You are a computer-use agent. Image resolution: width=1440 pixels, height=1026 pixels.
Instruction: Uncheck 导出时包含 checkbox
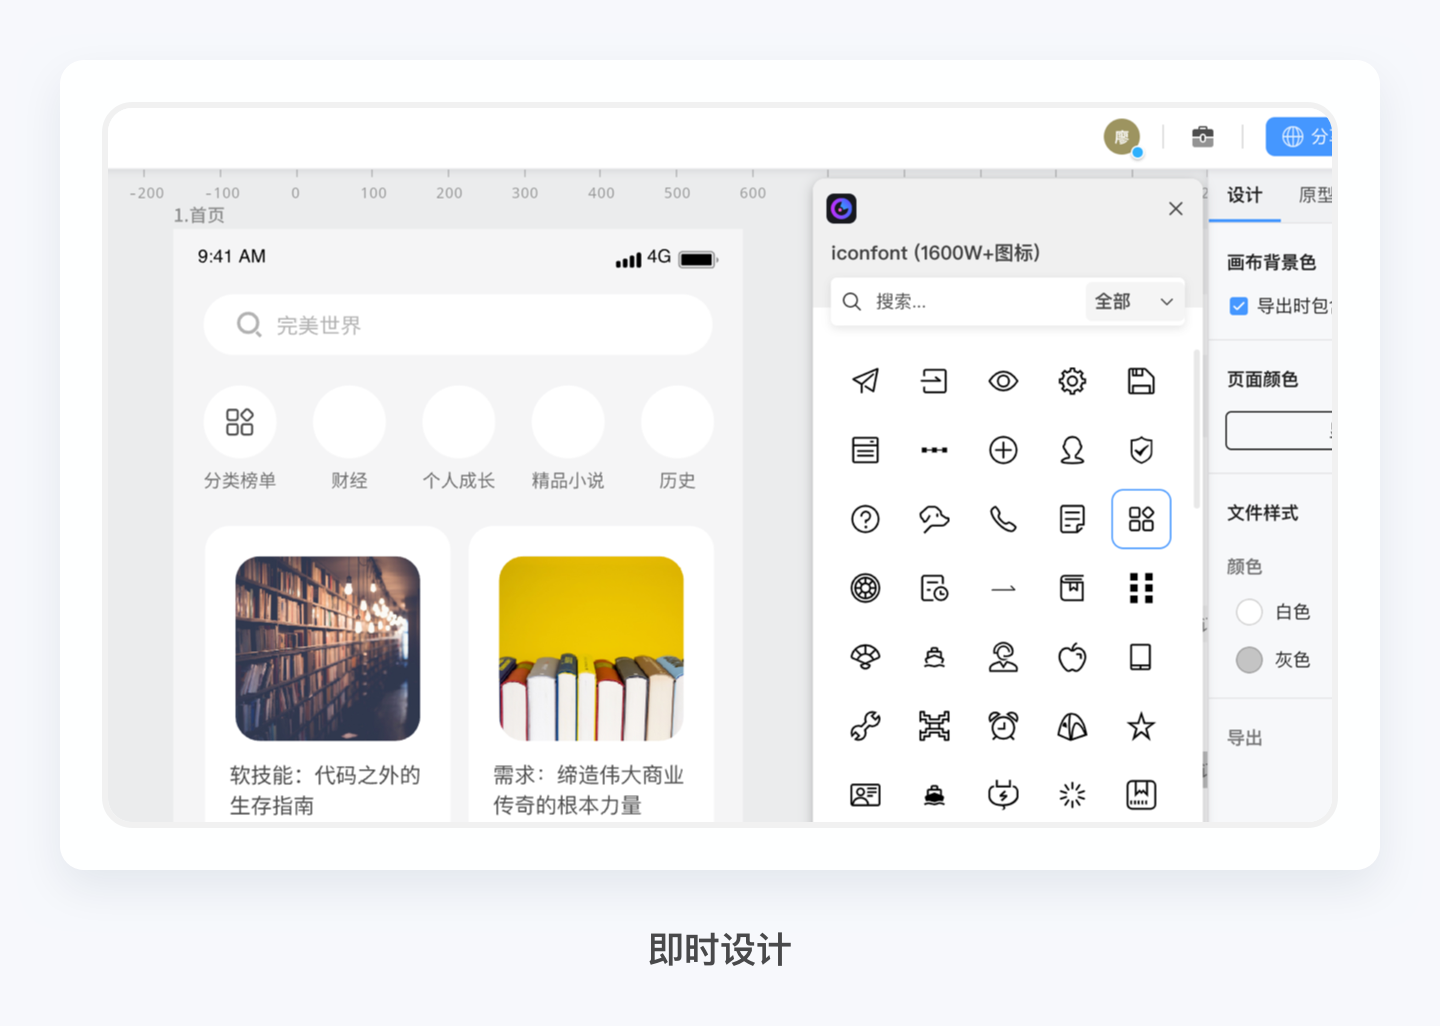point(1238,306)
